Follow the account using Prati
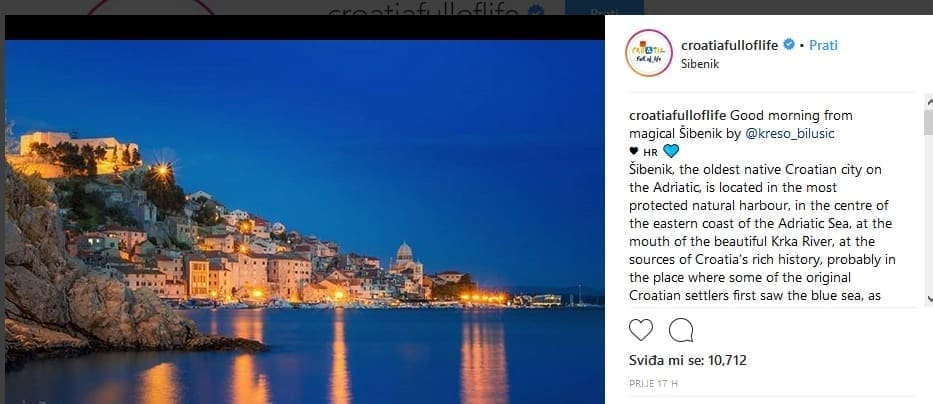 pyautogui.click(x=824, y=45)
